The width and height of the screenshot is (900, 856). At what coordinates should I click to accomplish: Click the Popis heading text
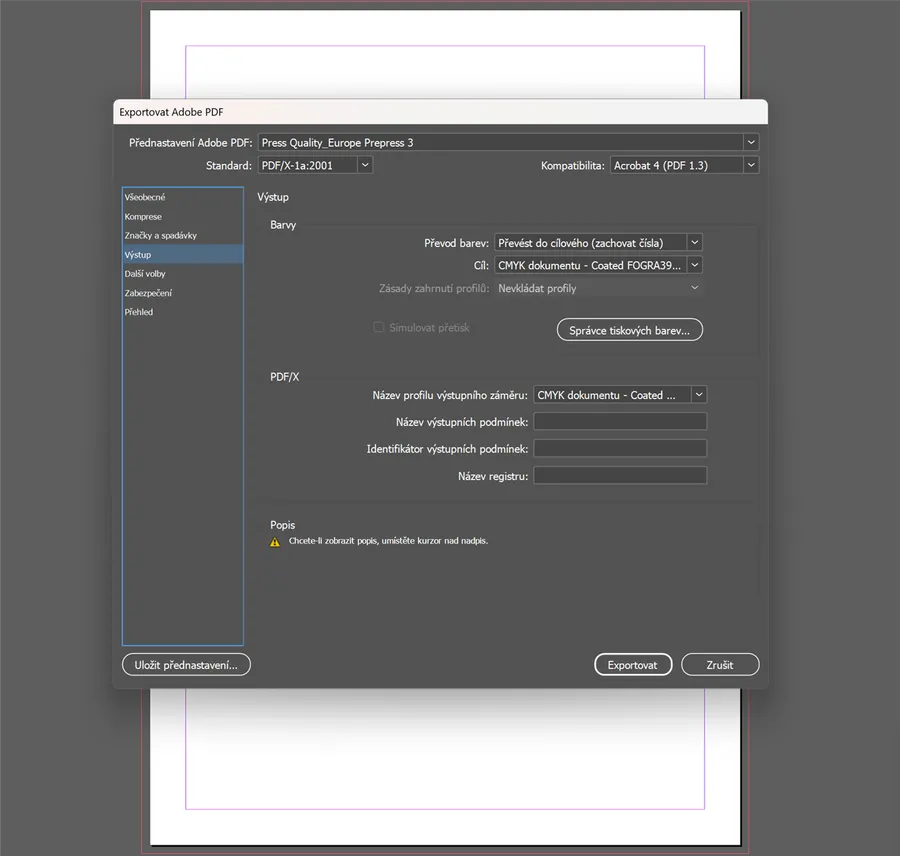click(282, 525)
